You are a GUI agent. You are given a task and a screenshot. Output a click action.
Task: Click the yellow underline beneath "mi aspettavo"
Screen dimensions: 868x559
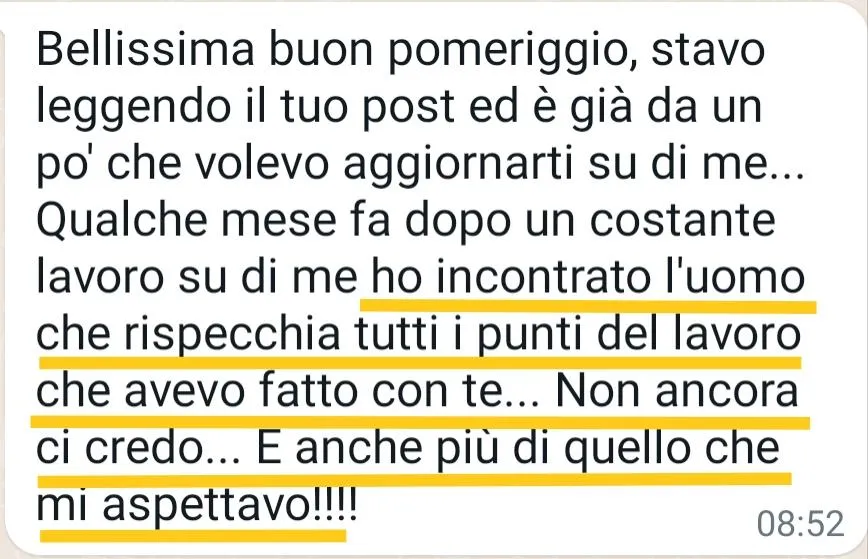click(193, 536)
